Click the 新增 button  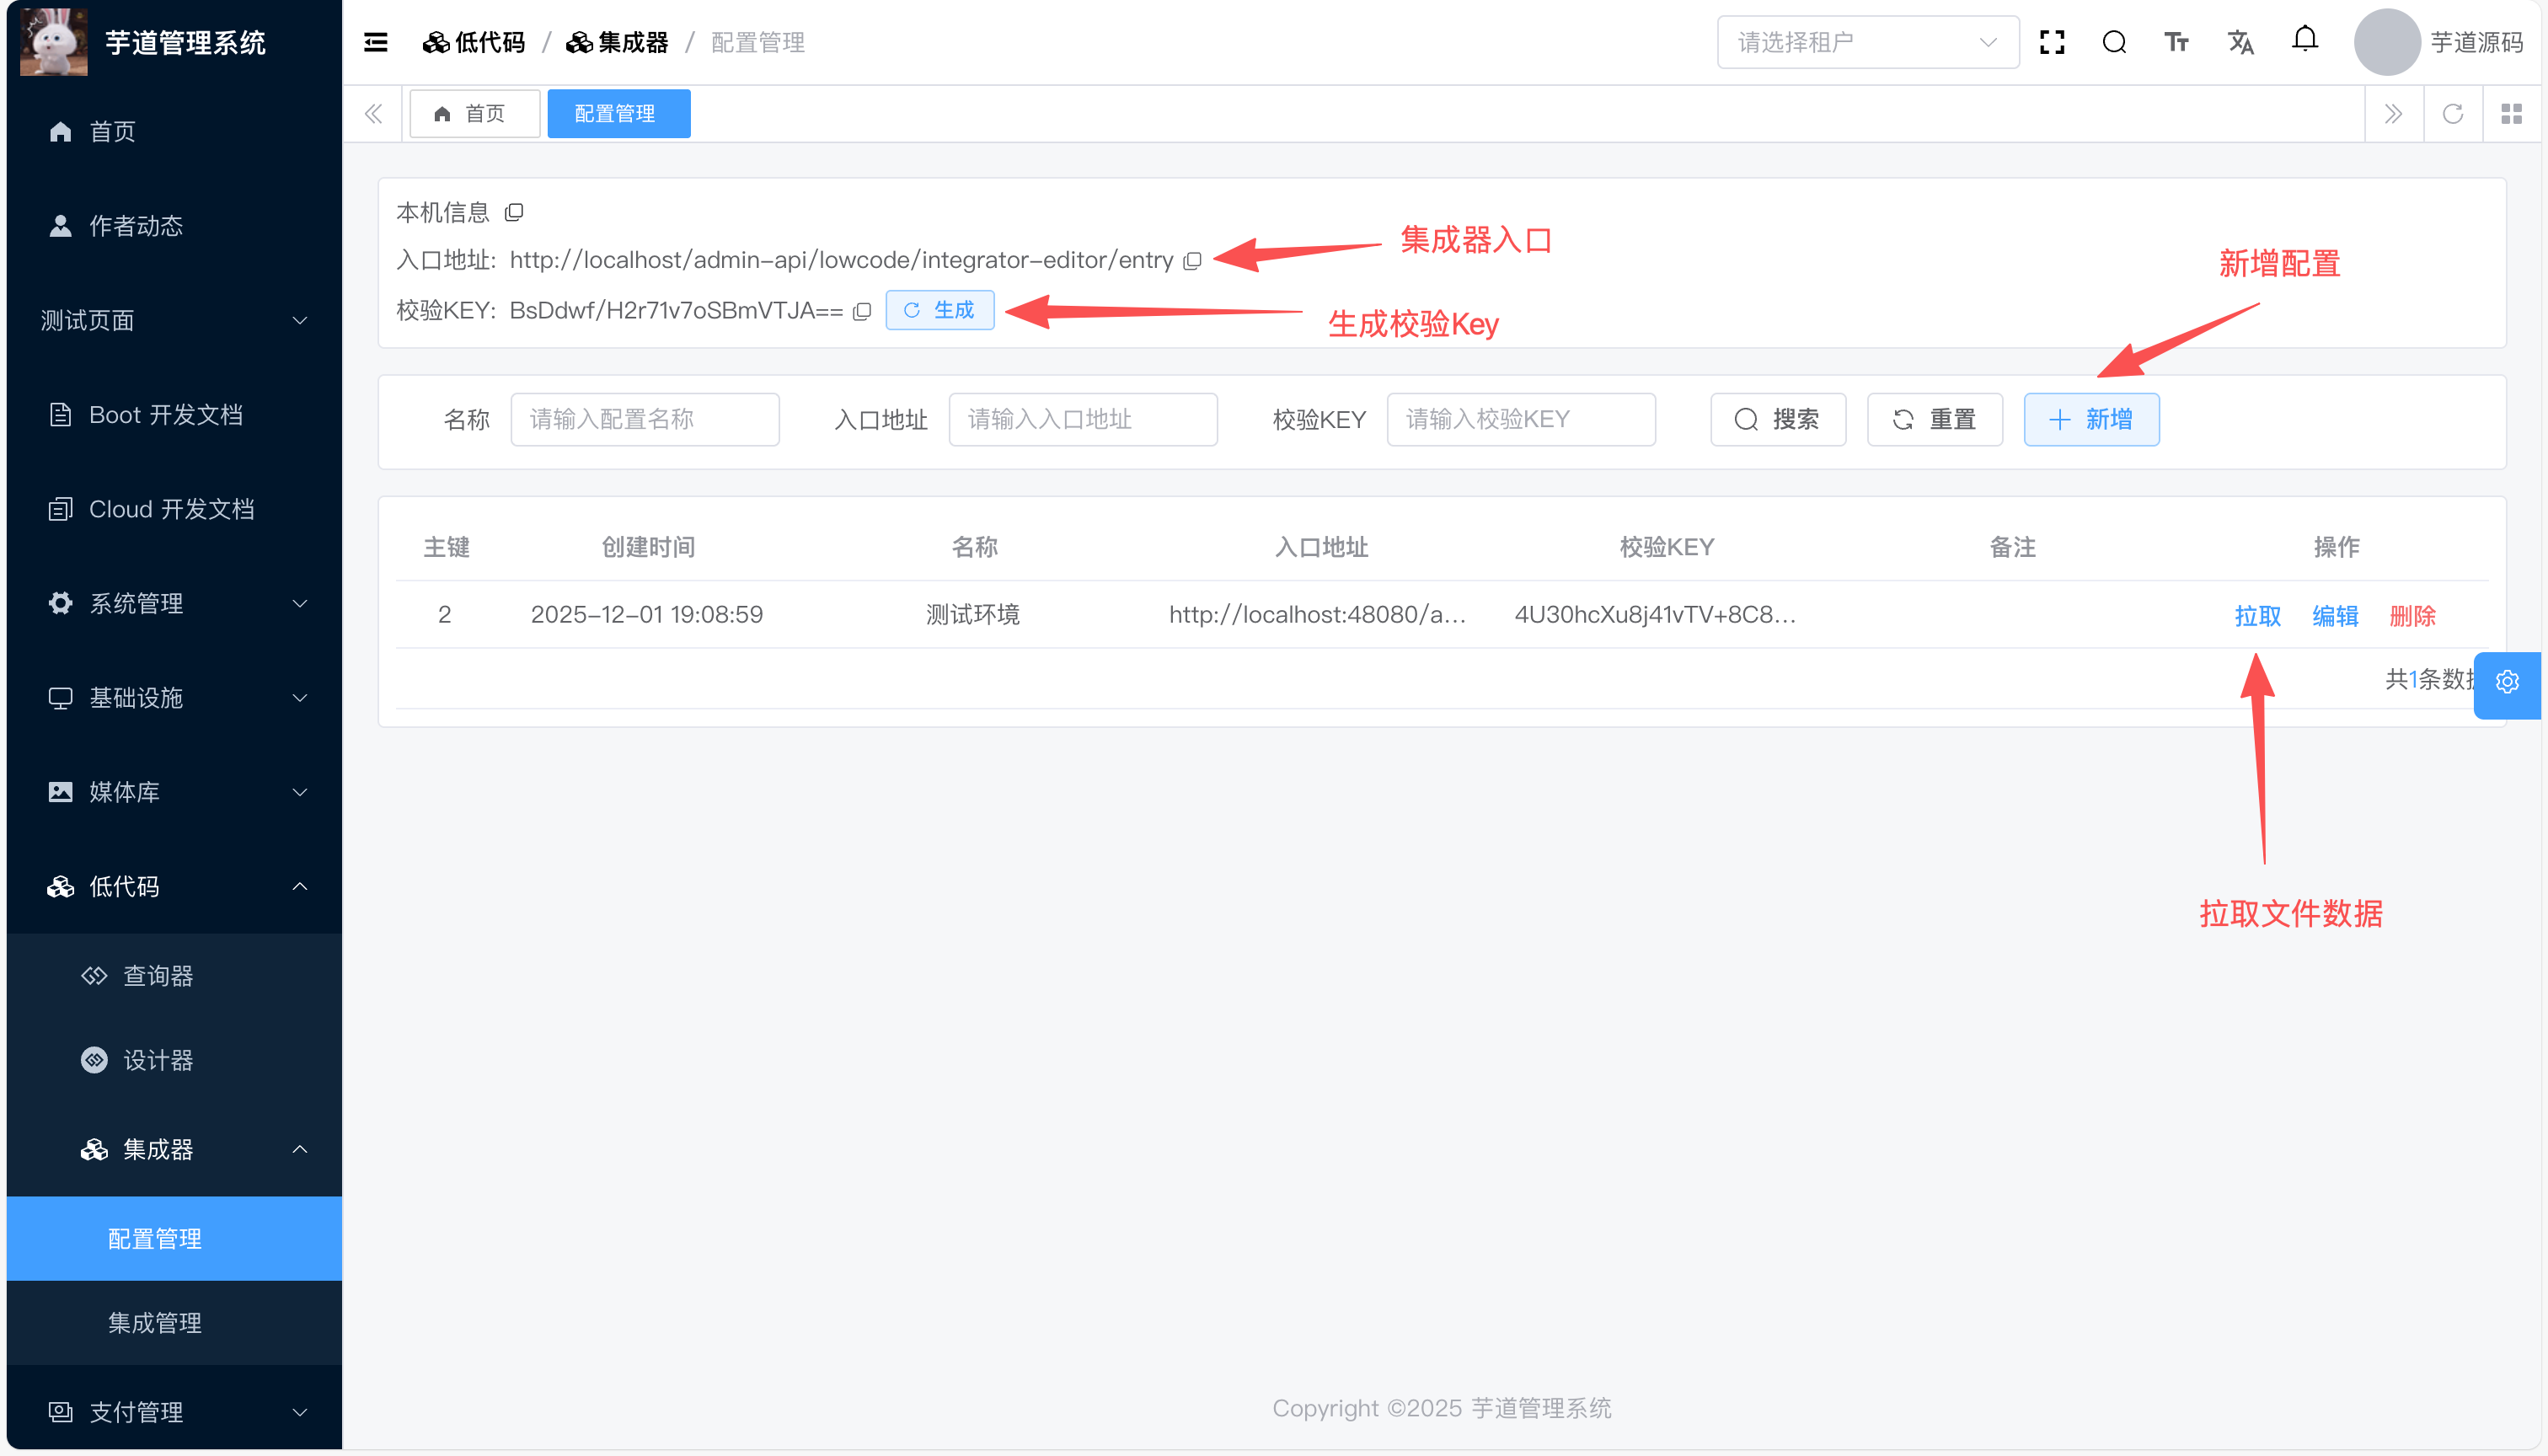coord(2091,420)
